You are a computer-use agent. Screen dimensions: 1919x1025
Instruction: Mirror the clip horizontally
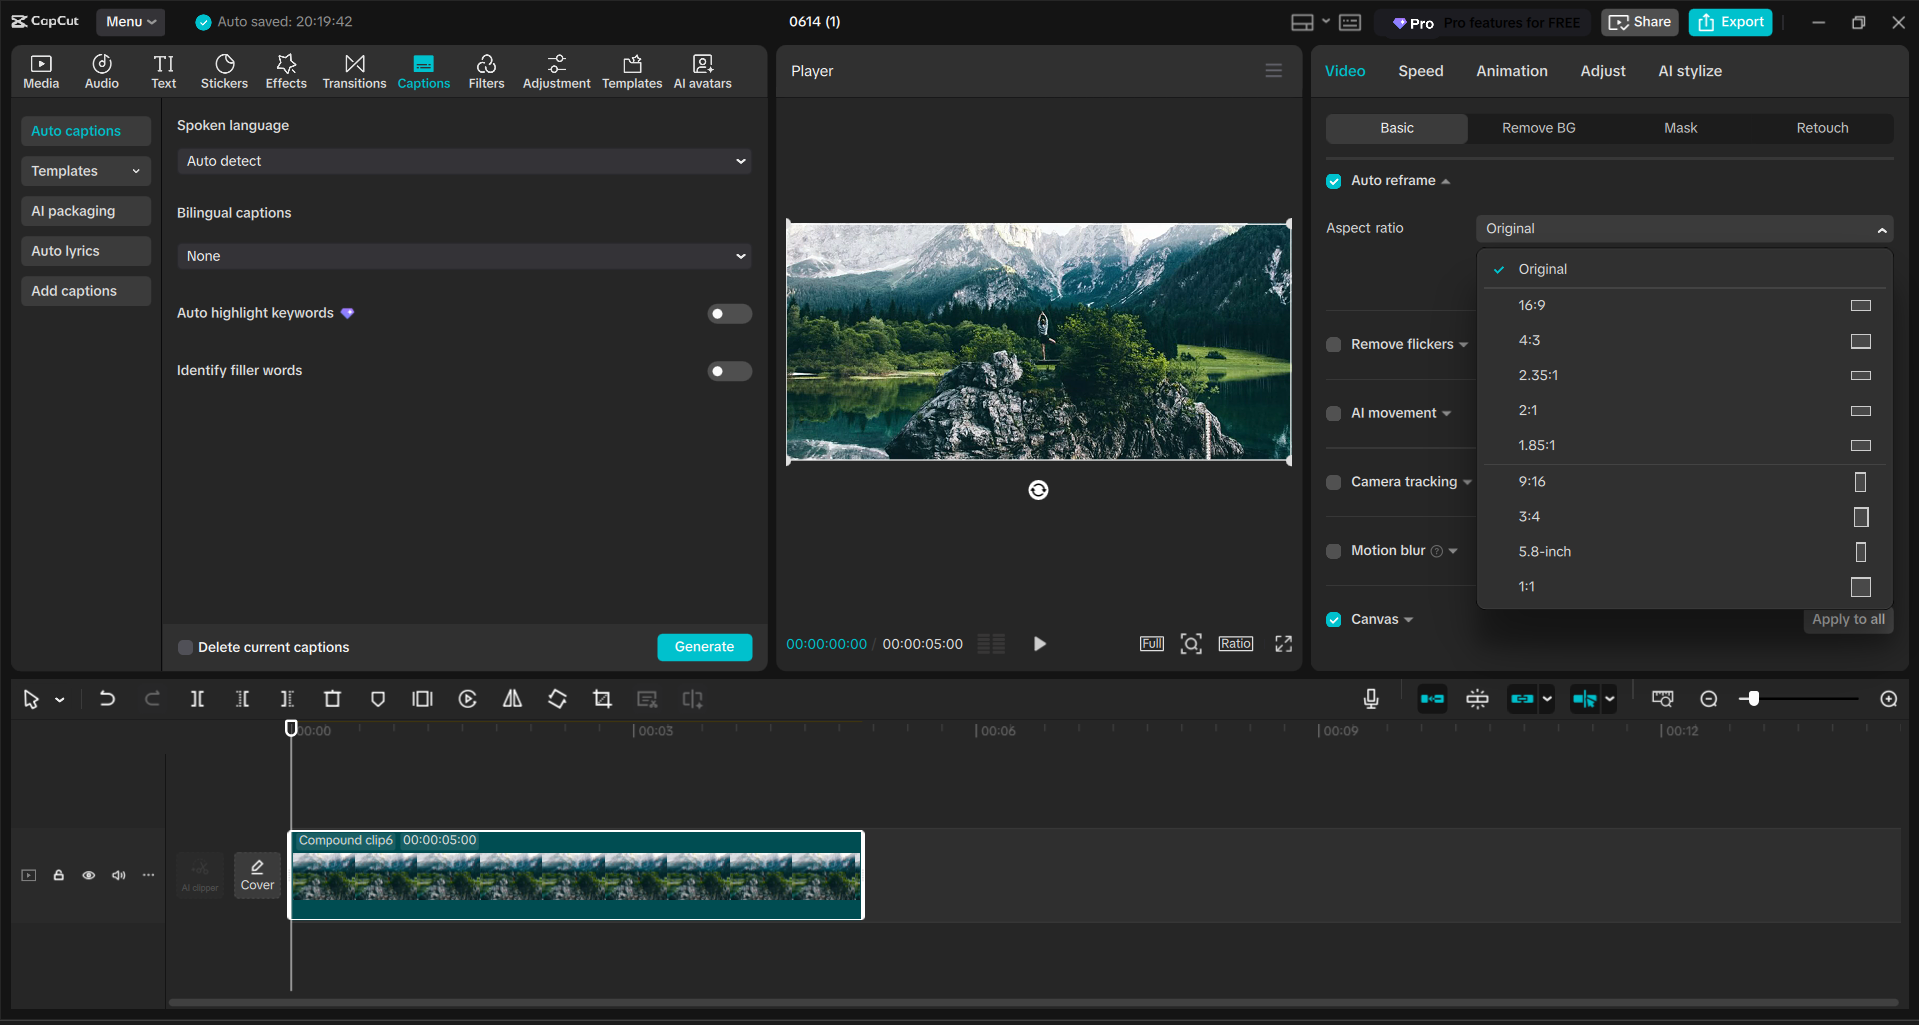[x=512, y=699]
